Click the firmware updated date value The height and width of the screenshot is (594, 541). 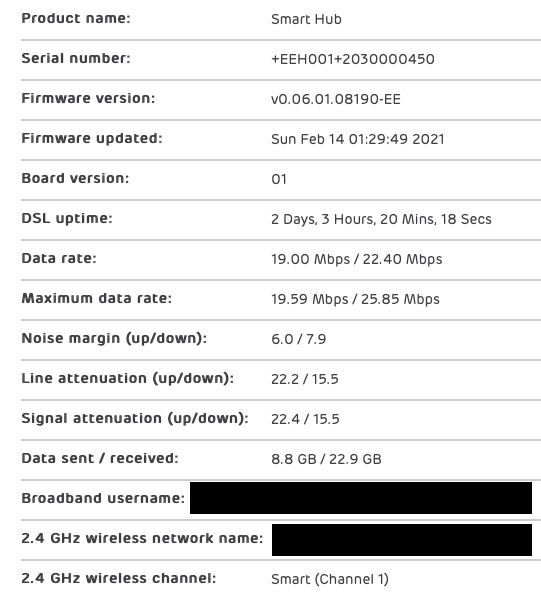(358, 139)
